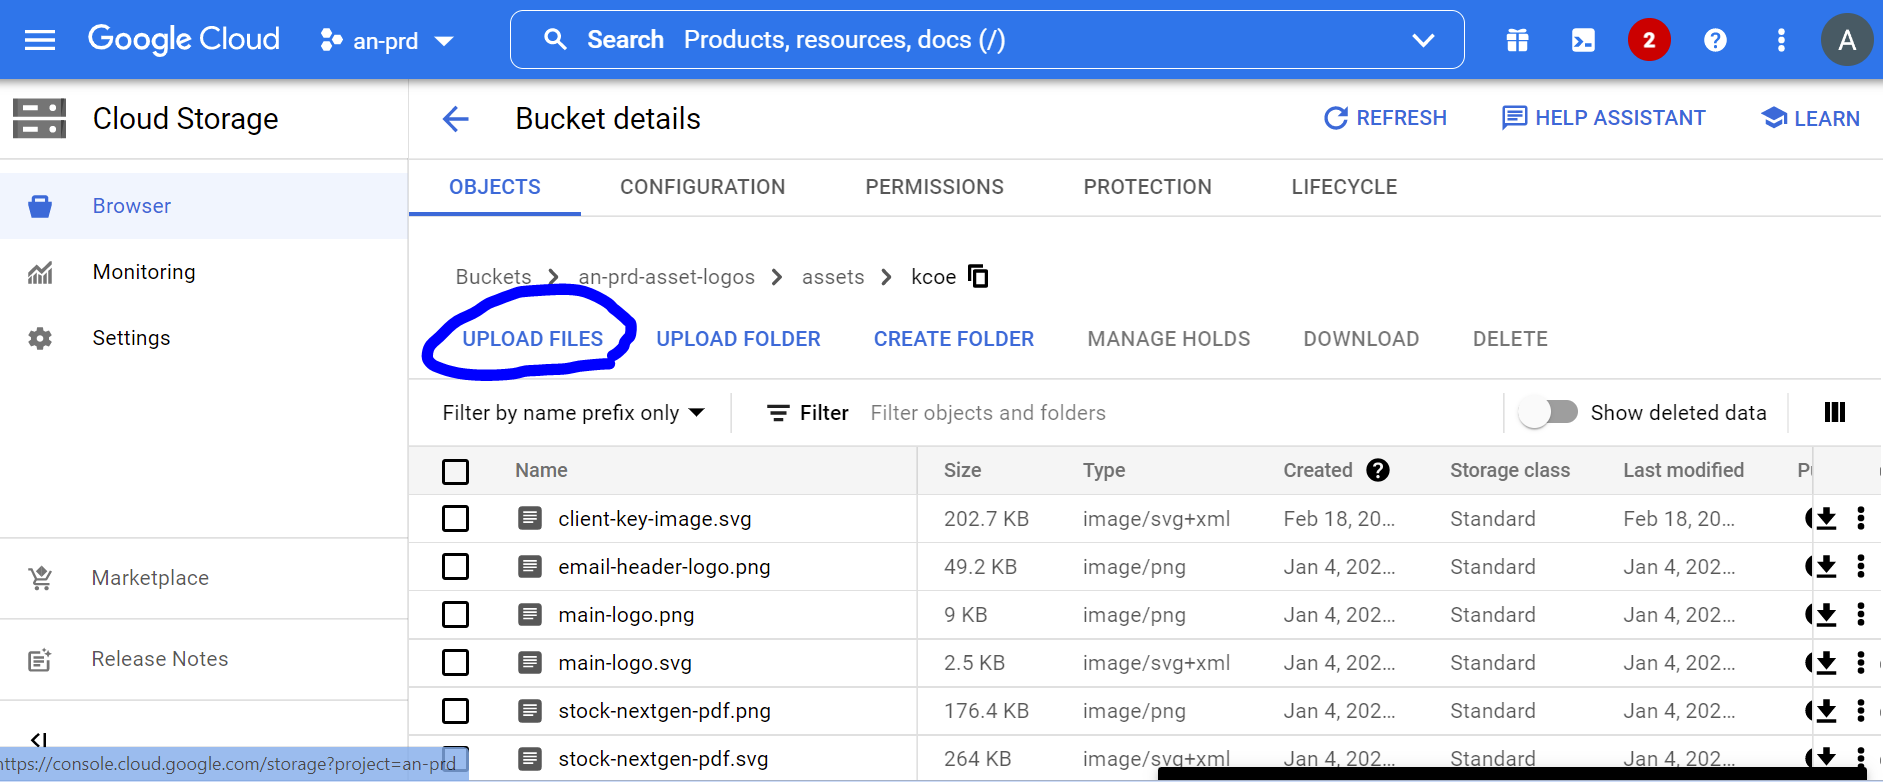Focus the Filter objects and folders field
The height and width of the screenshot is (782, 1883).
click(1180, 413)
